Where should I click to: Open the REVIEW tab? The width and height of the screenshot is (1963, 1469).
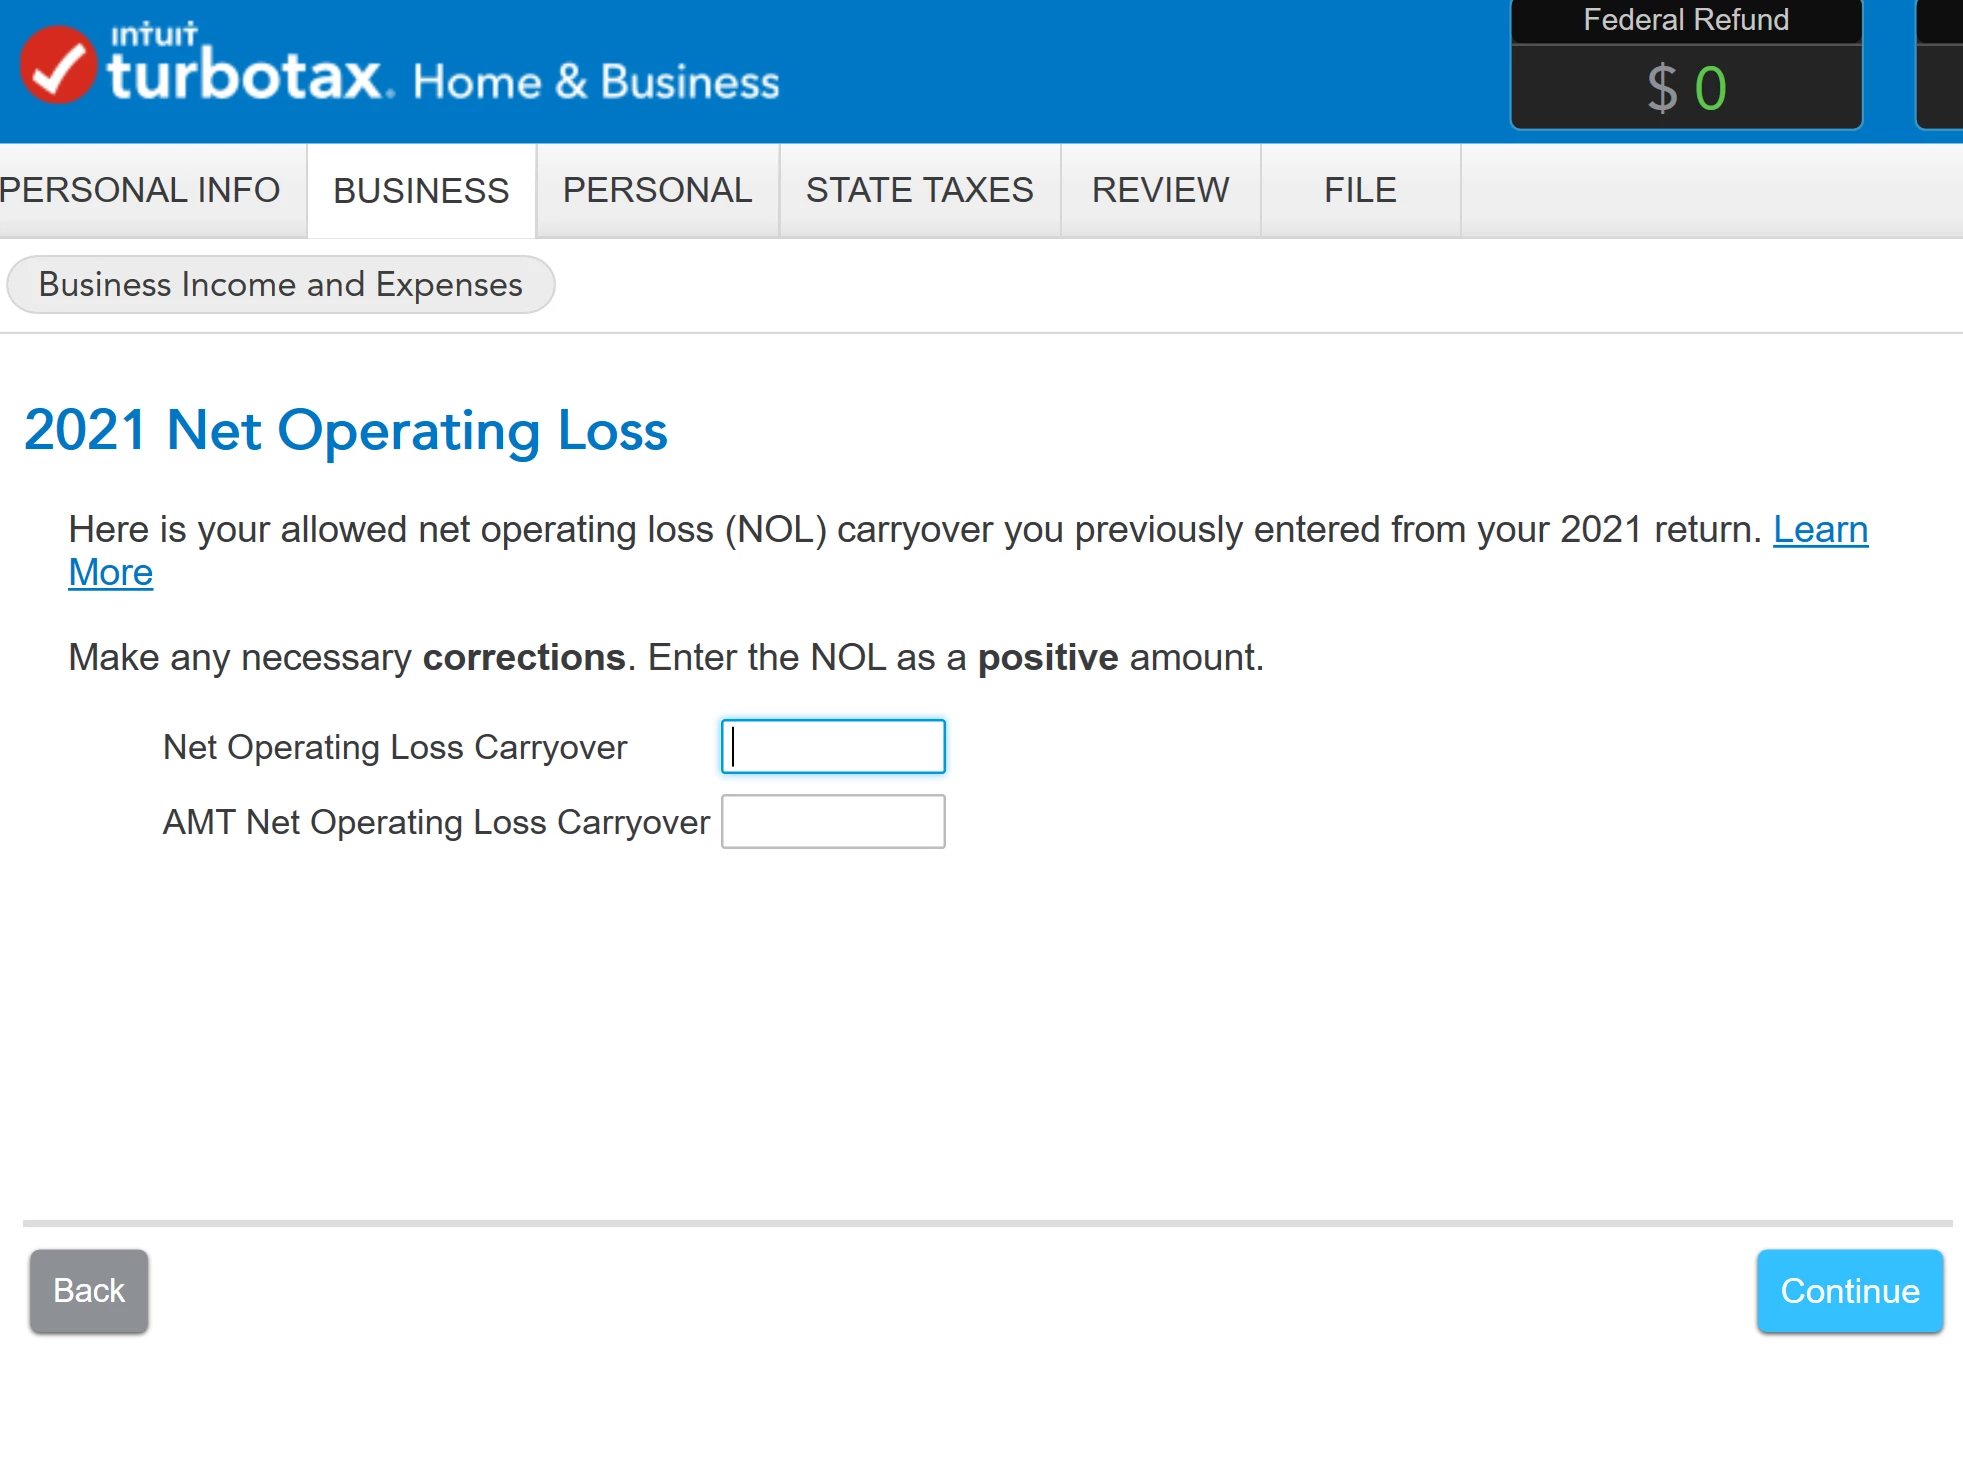[x=1160, y=190]
